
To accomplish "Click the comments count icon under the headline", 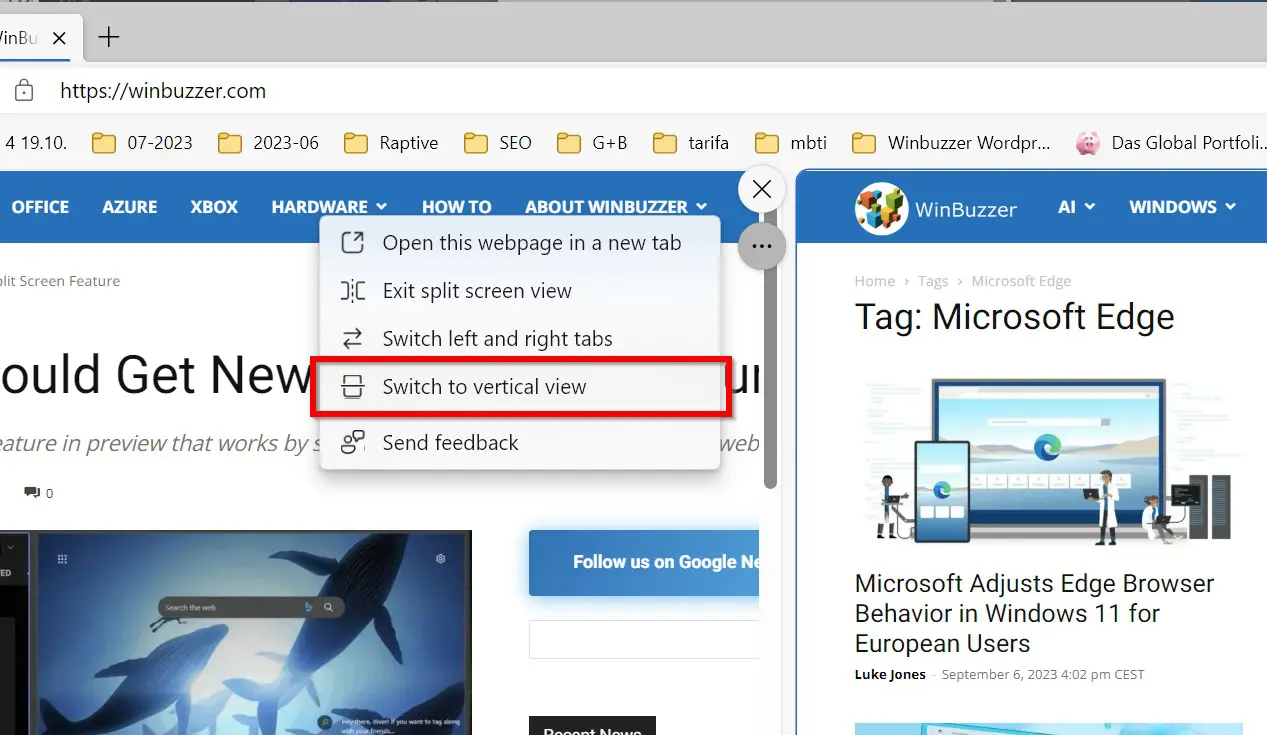I will [29, 492].
